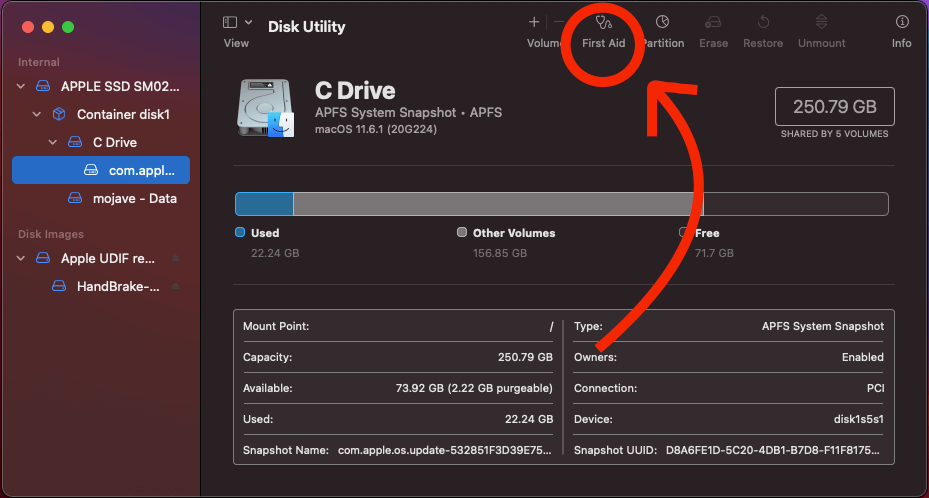This screenshot has height=498, width=929.
Task: Show the Info panel icon
Action: tap(902, 22)
